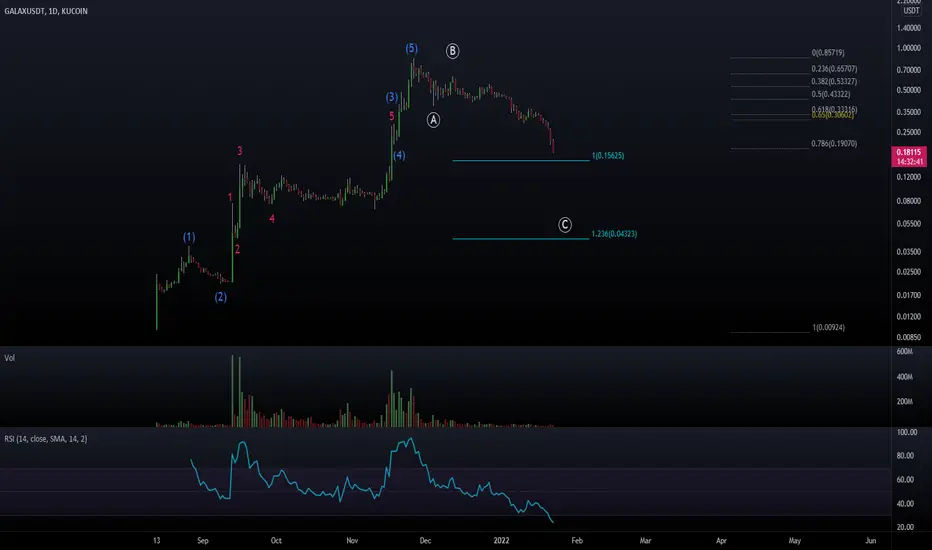This screenshot has height=550, width=932.
Task: Open the RSI (14, close, SMA, 14, 2) legend
Action: click(46, 439)
